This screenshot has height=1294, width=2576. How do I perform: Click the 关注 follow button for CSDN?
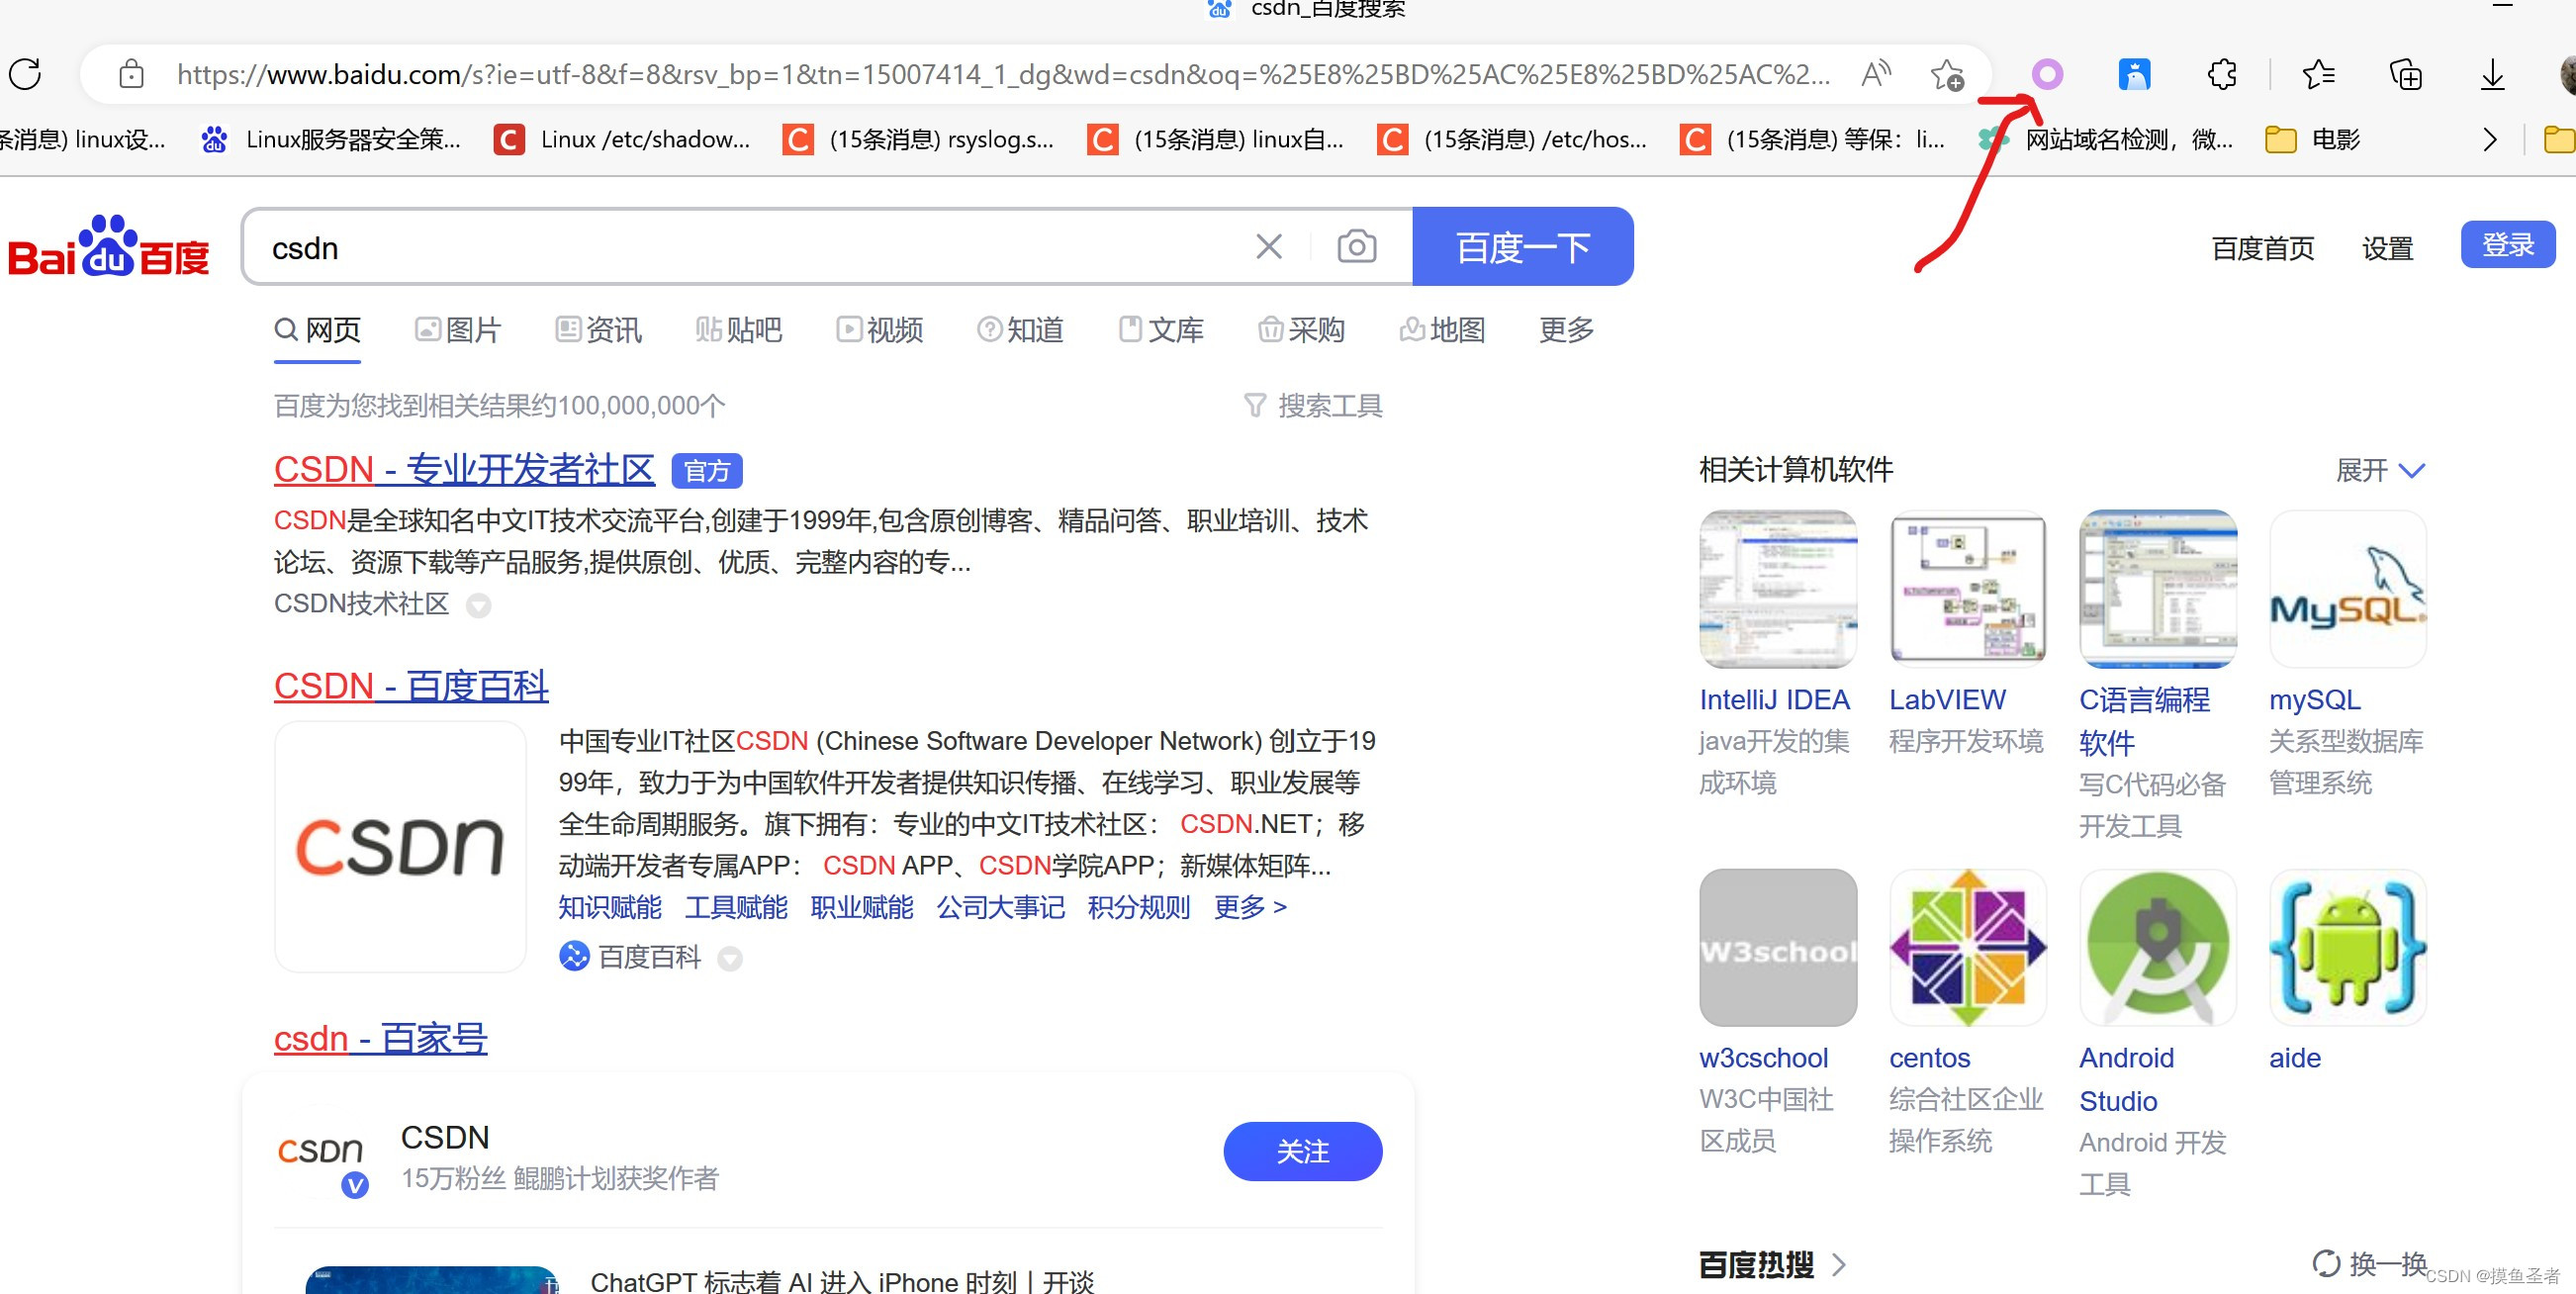point(1302,1151)
